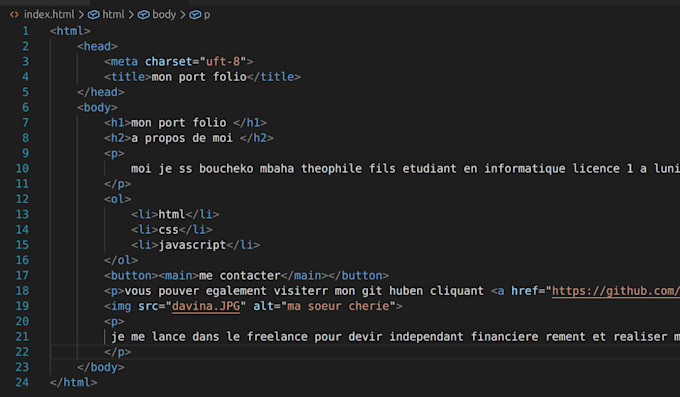Place cursor on the charset "uft-8" value
680x397 pixels.
click(223, 62)
